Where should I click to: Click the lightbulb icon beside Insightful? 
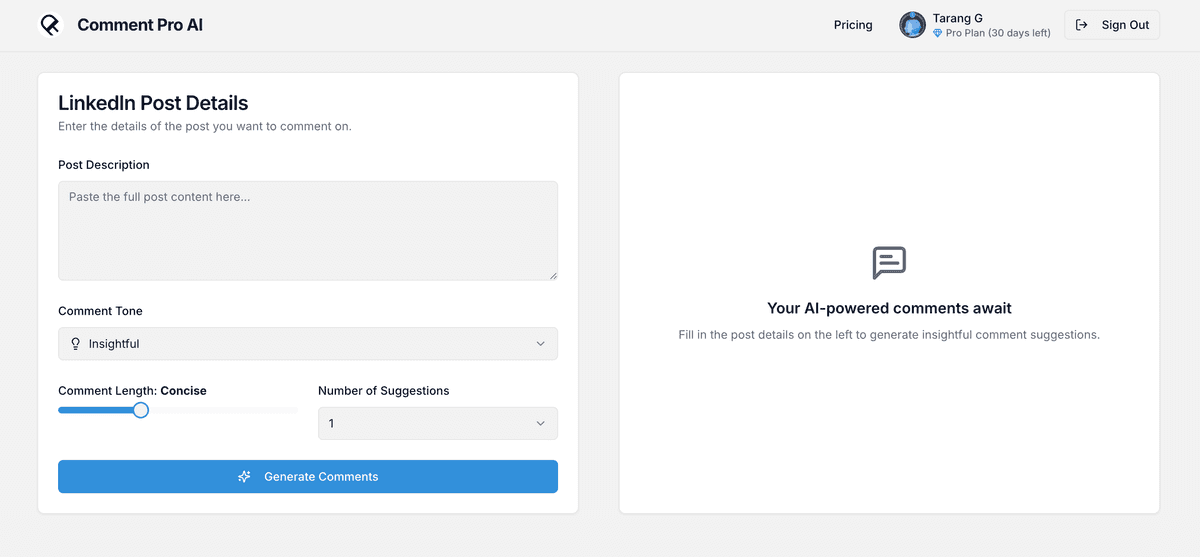pos(75,344)
